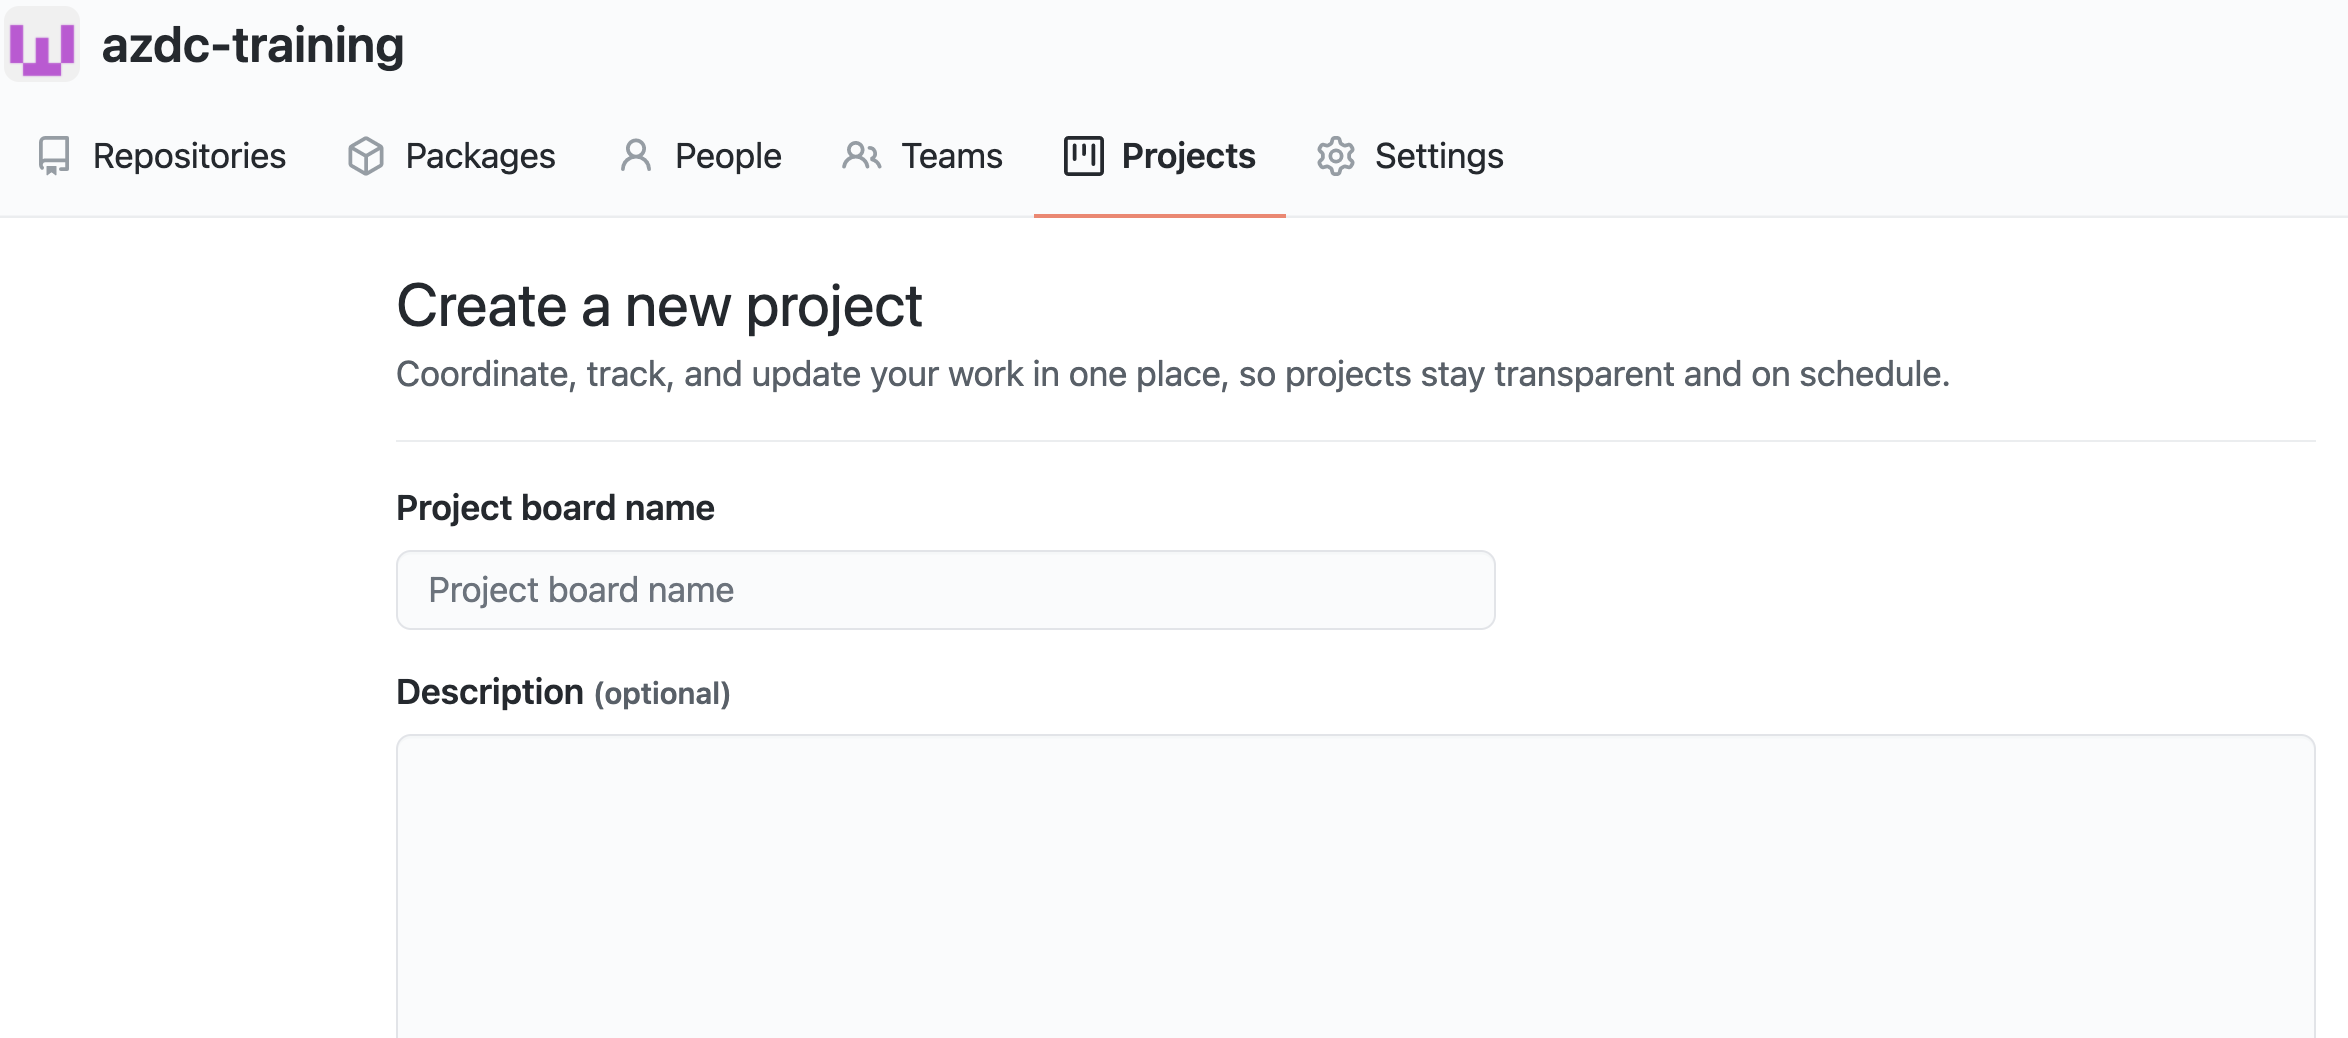Click the azdc-training organization name link
This screenshot has height=1038, width=2348.
[x=253, y=44]
